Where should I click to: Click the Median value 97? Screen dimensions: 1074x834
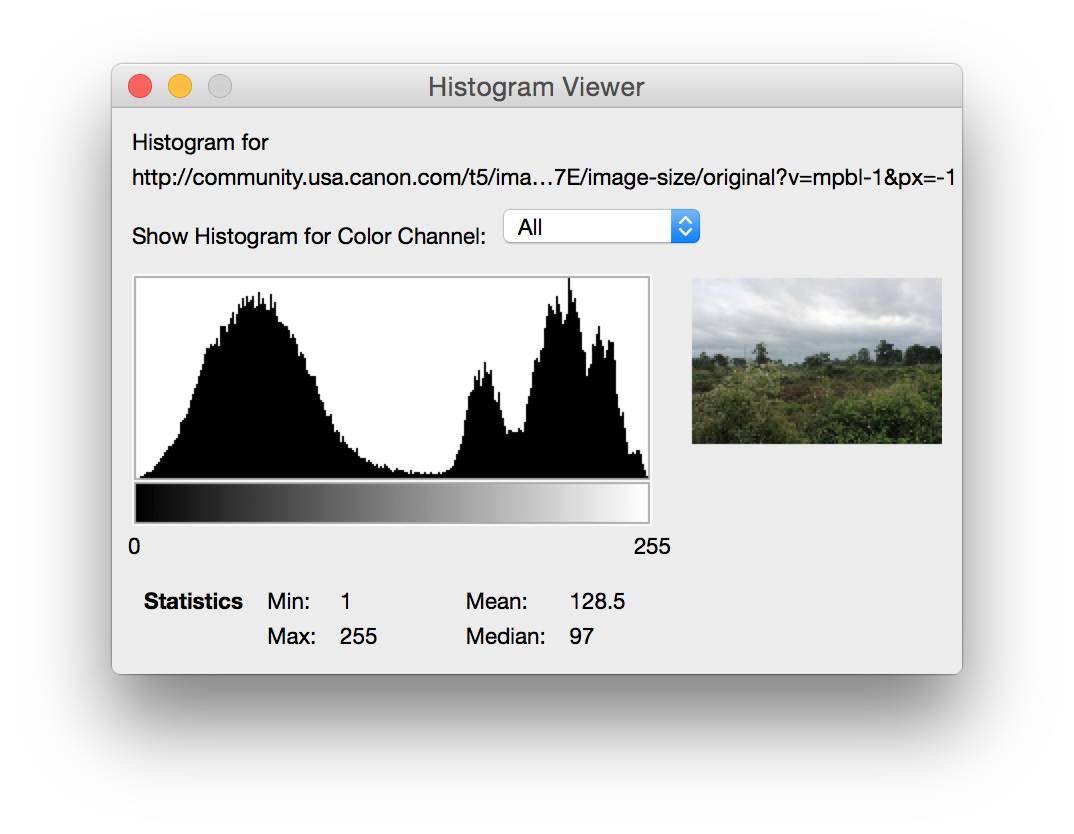point(581,636)
